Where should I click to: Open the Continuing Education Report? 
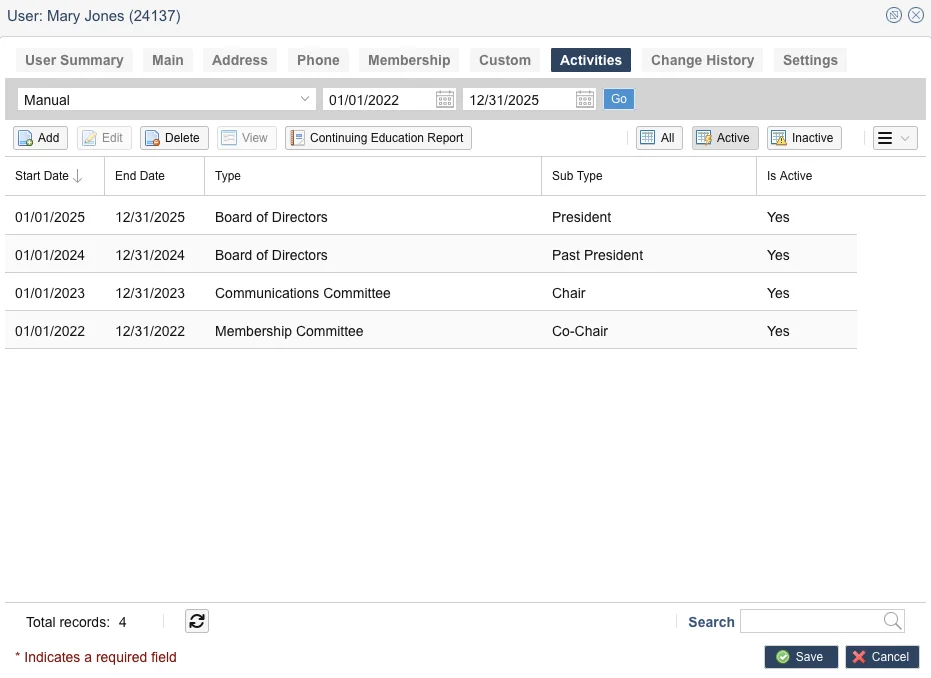[378, 137]
